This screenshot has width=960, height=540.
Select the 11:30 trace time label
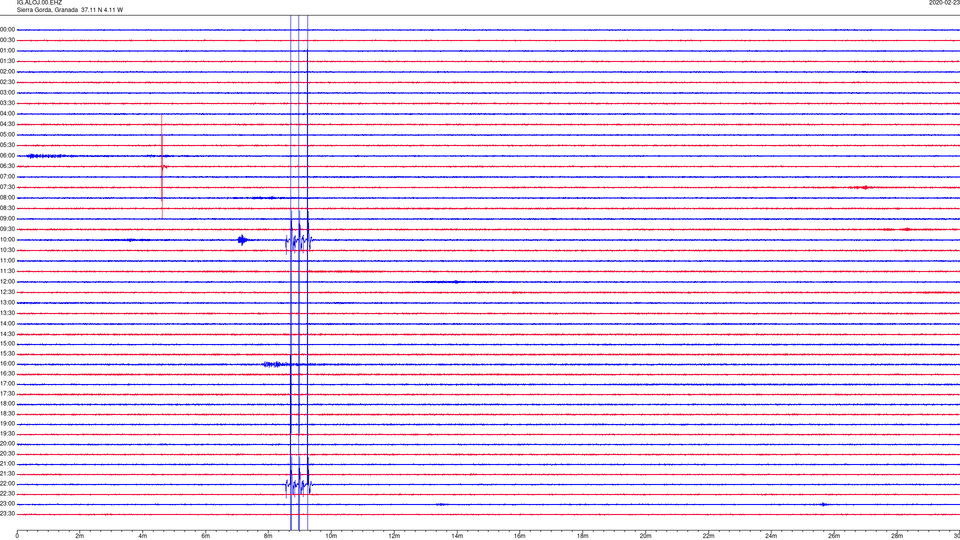click(x=7, y=271)
